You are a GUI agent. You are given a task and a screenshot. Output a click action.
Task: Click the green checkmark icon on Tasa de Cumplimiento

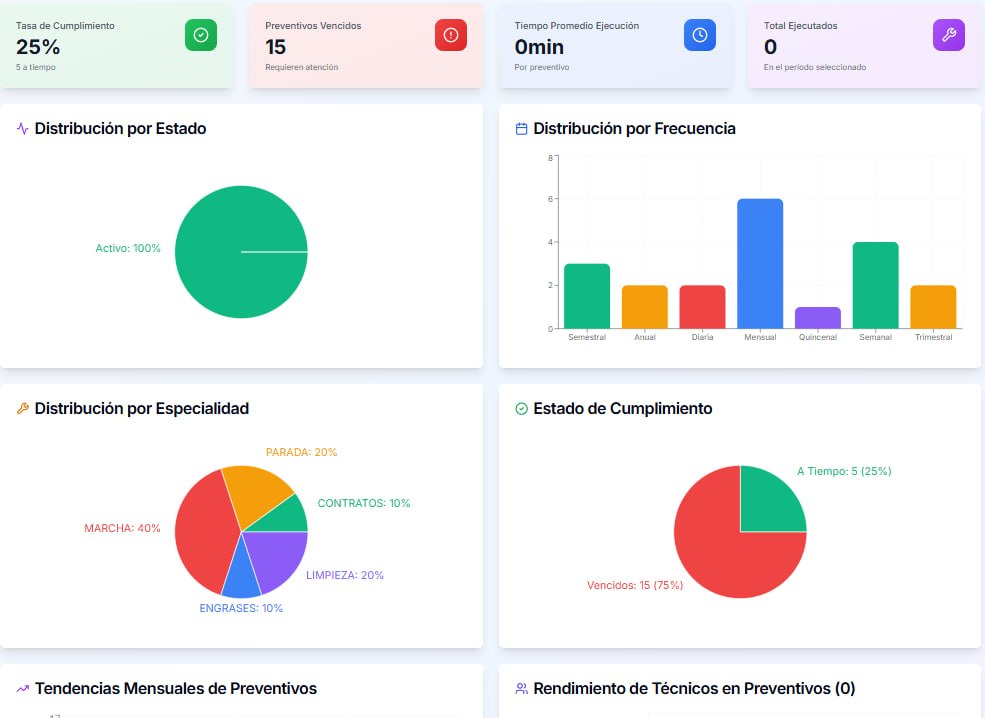click(201, 35)
